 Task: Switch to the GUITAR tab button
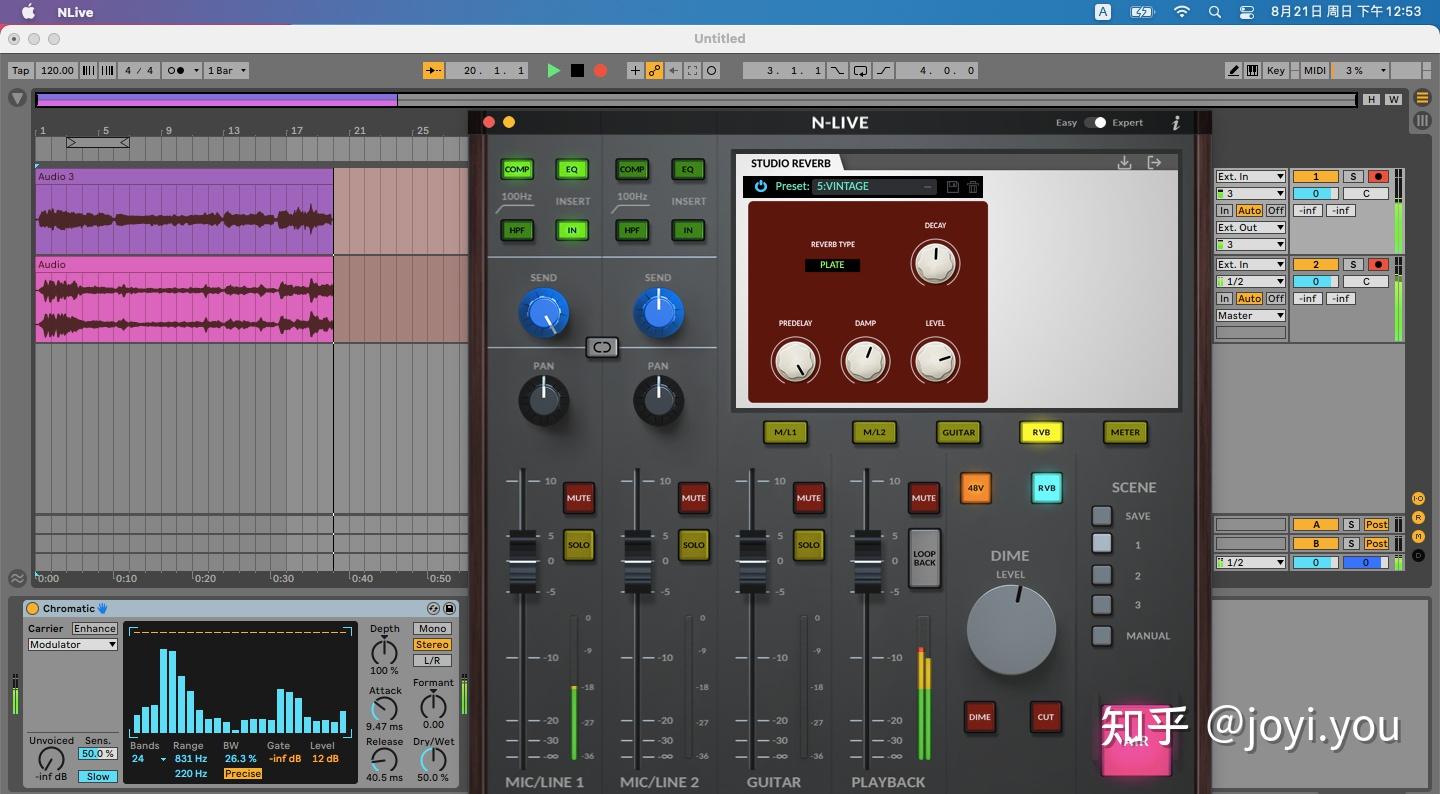[x=958, y=433]
